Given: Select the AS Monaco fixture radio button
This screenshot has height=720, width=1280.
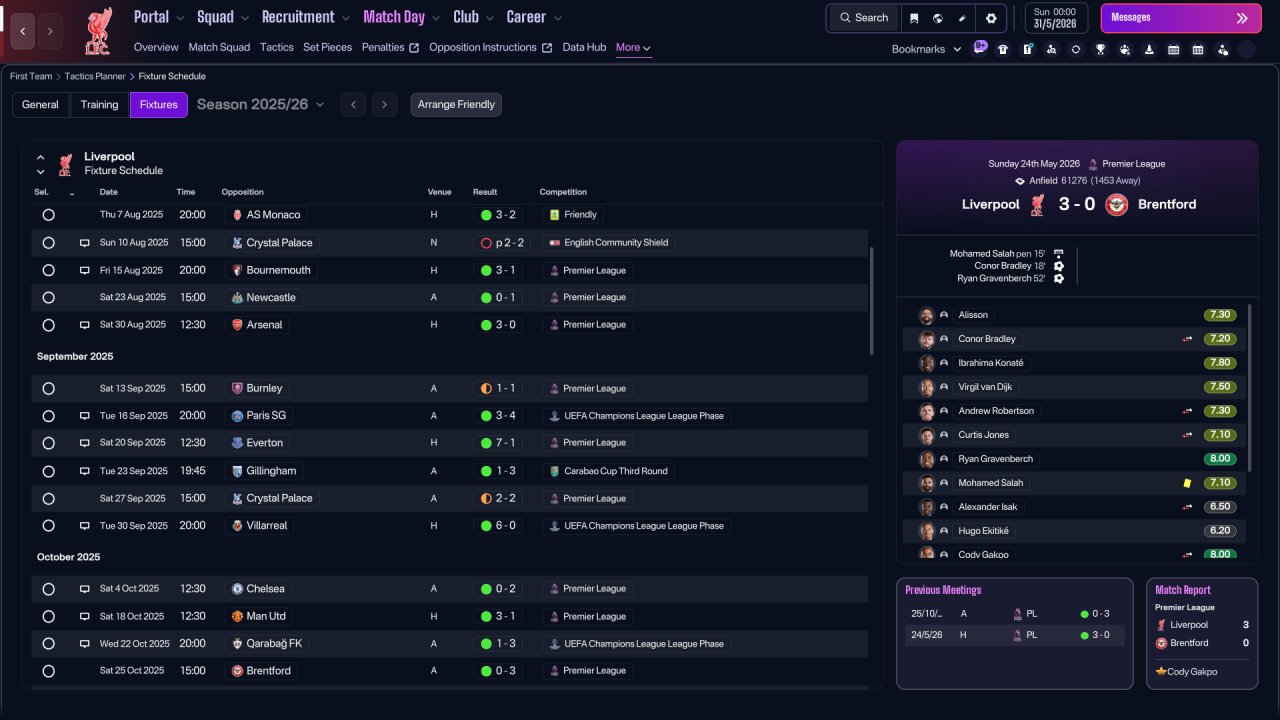Looking at the screenshot, I should (x=48, y=215).
